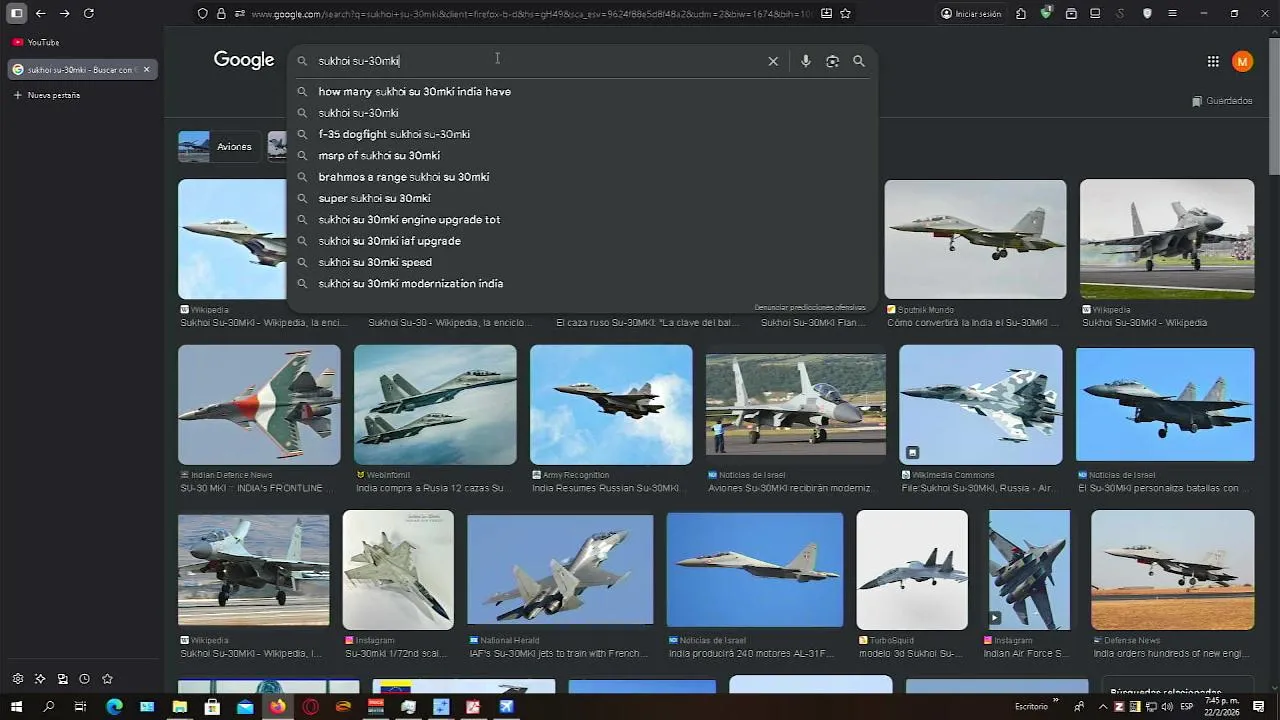Reload the current page
The image size is (1280, 720).
coord(89,13)
